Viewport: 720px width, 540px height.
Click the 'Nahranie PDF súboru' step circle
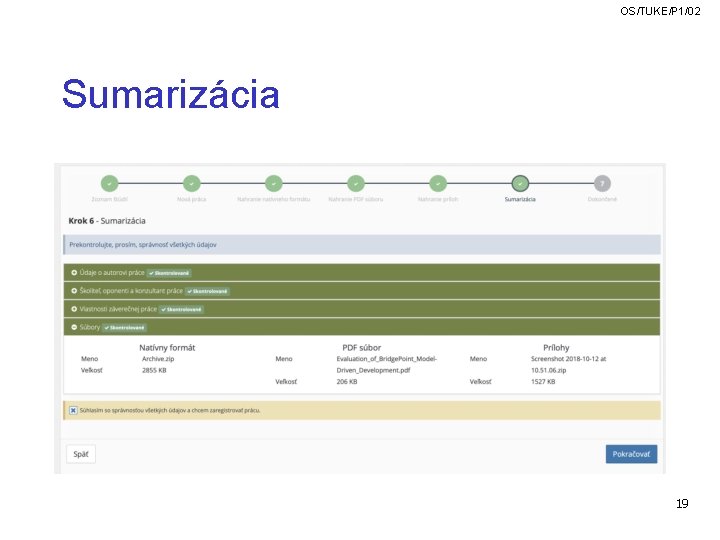356,183
